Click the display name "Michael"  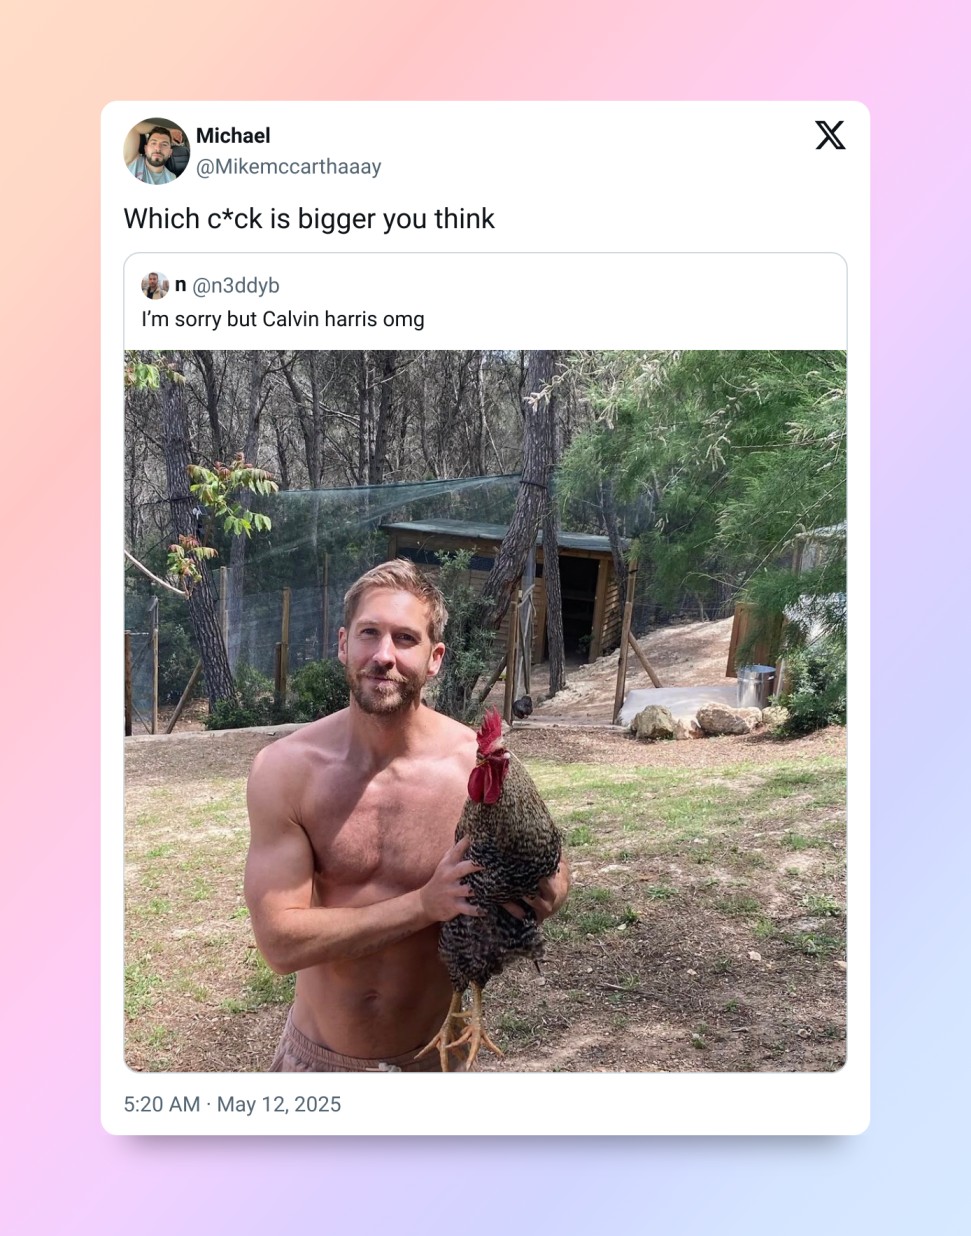[233, 136]
